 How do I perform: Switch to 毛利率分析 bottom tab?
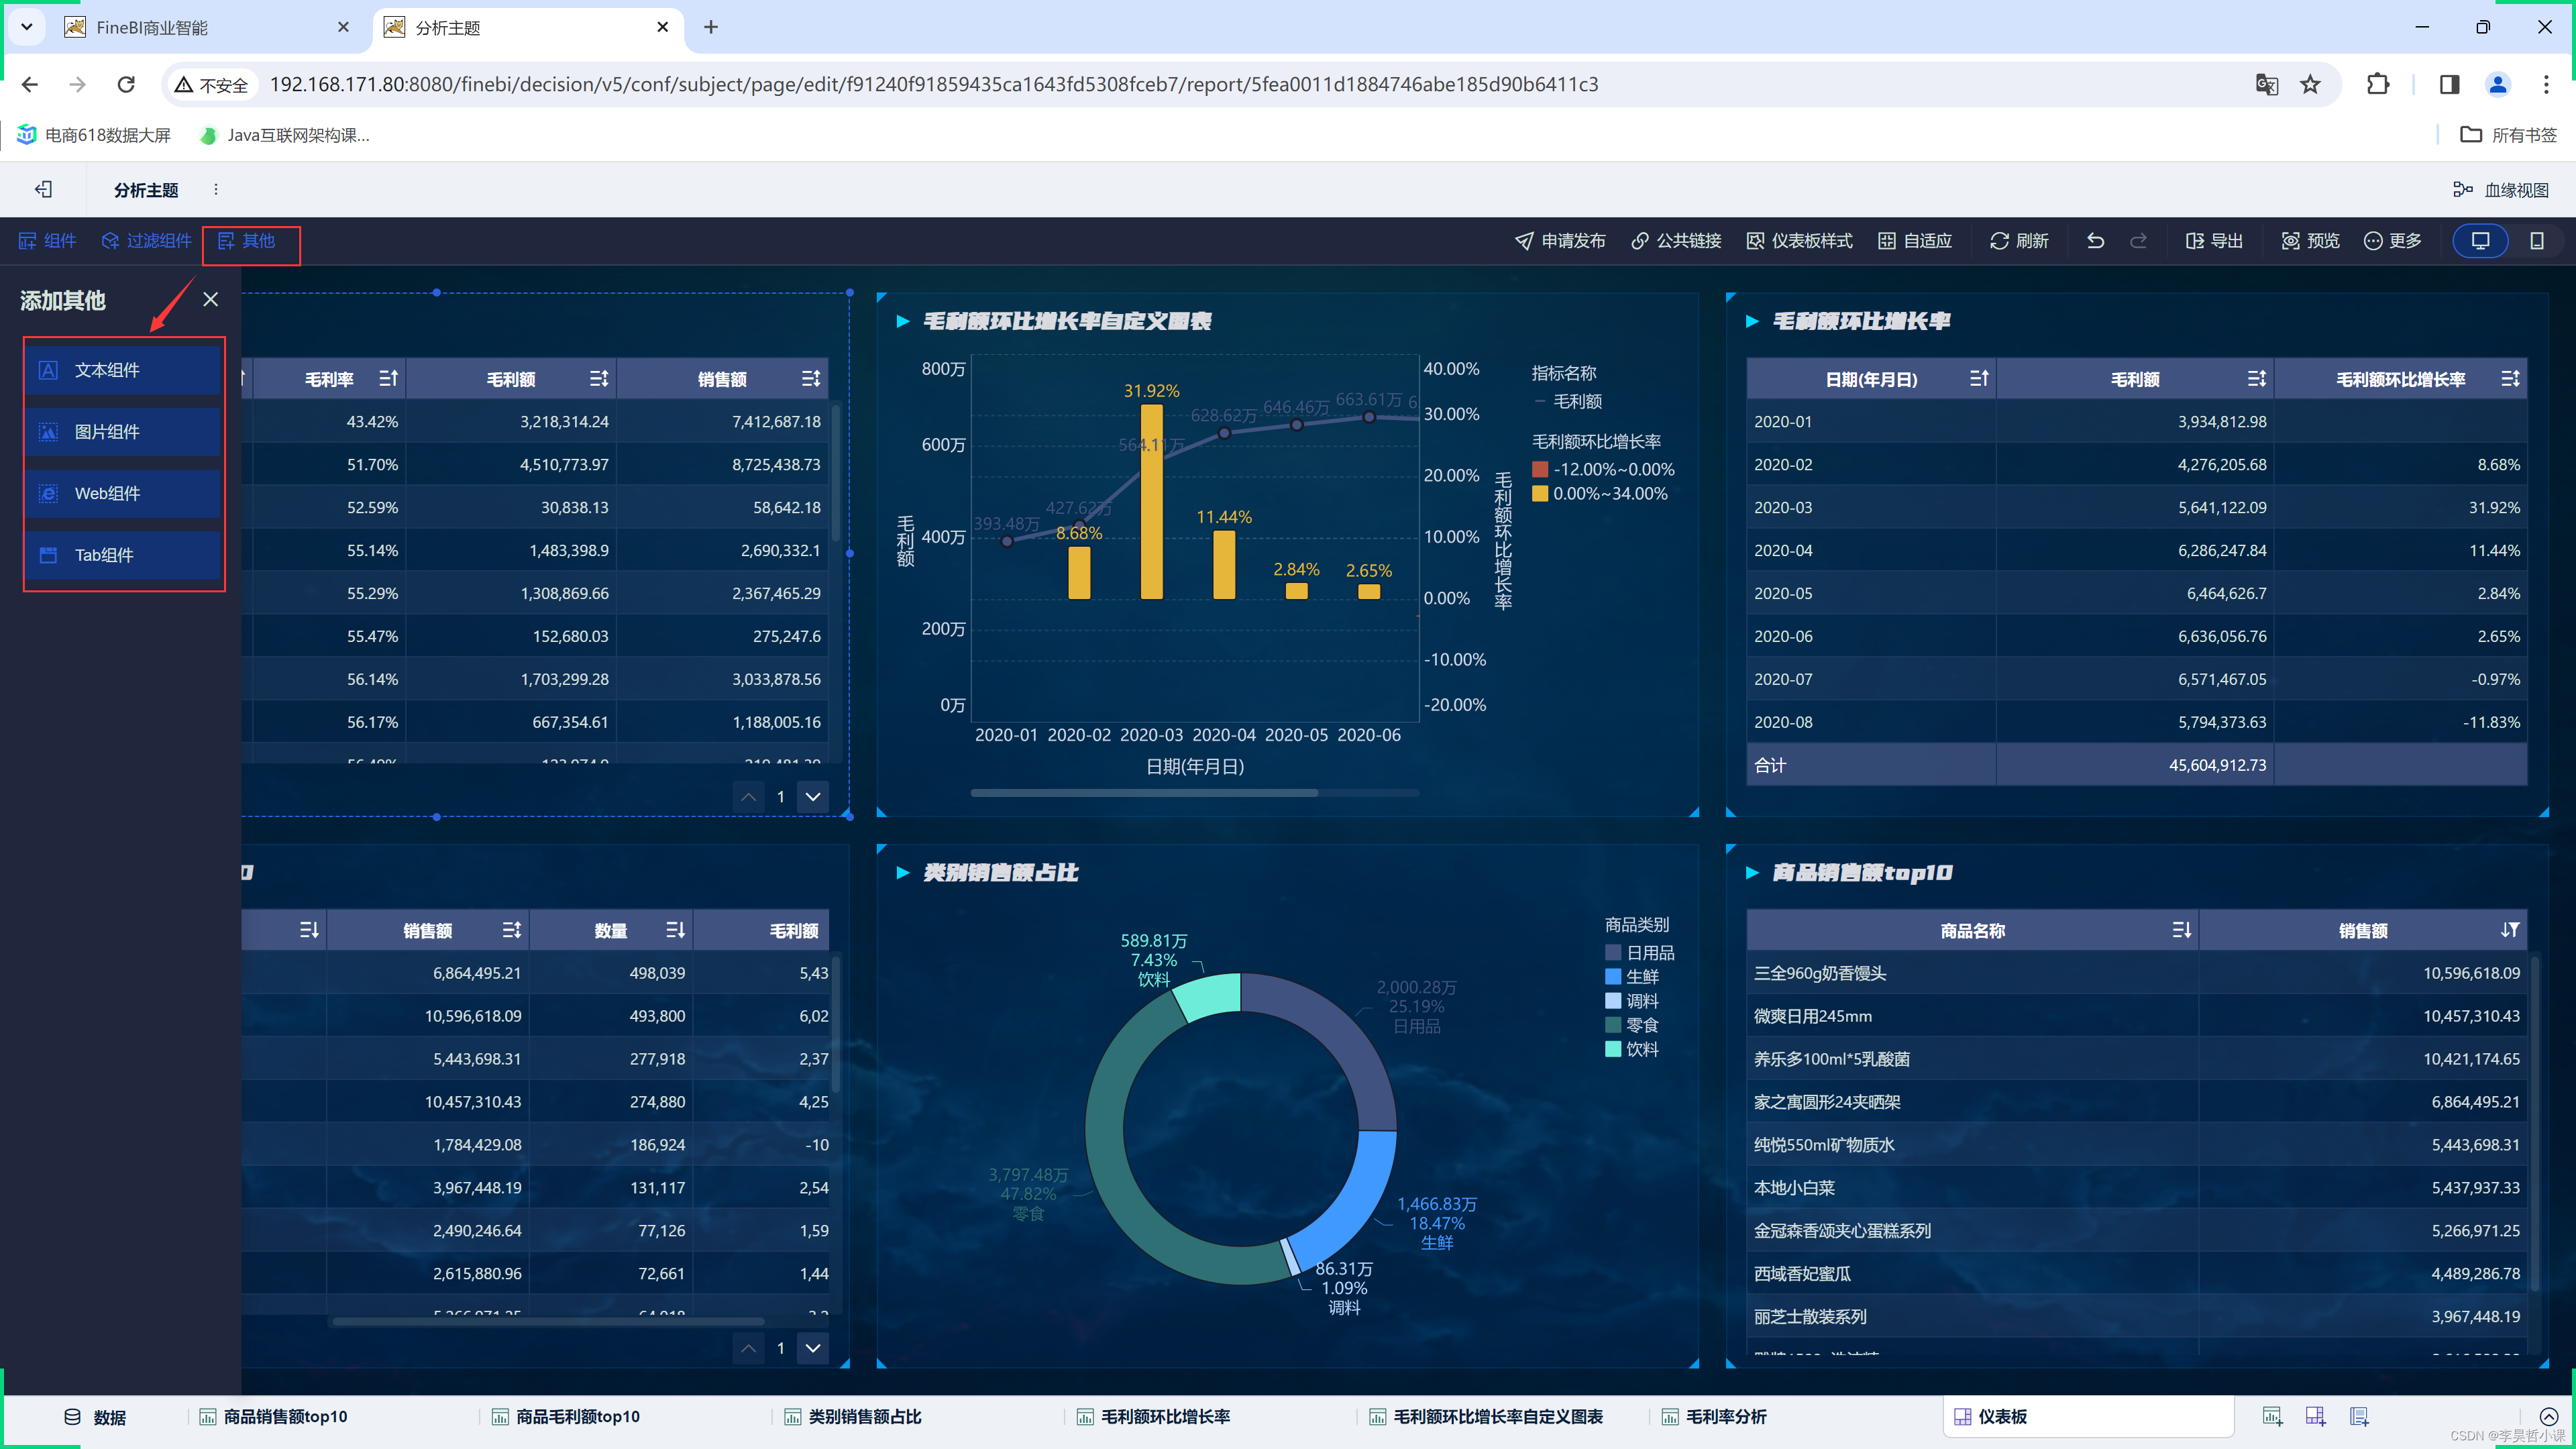pos(1714,1417)
